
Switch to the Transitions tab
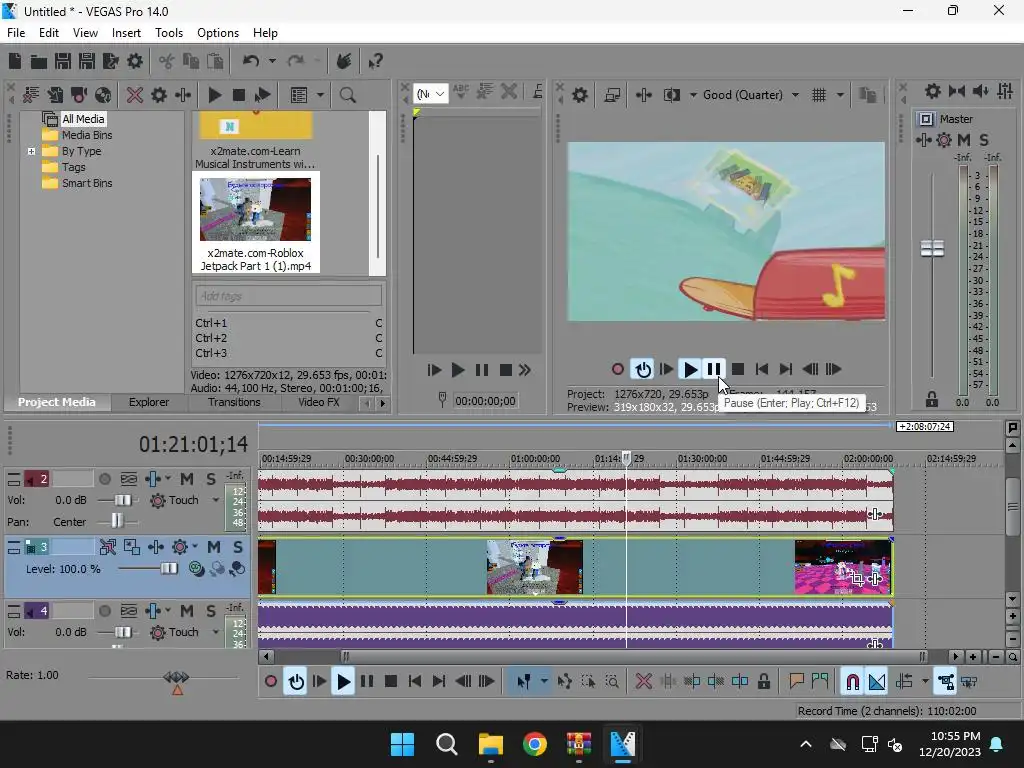[x=234, y=402]
